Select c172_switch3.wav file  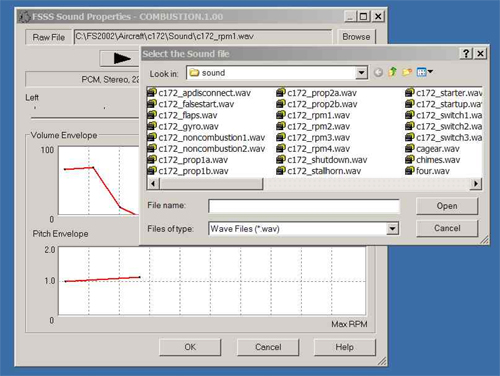(444, 137)
